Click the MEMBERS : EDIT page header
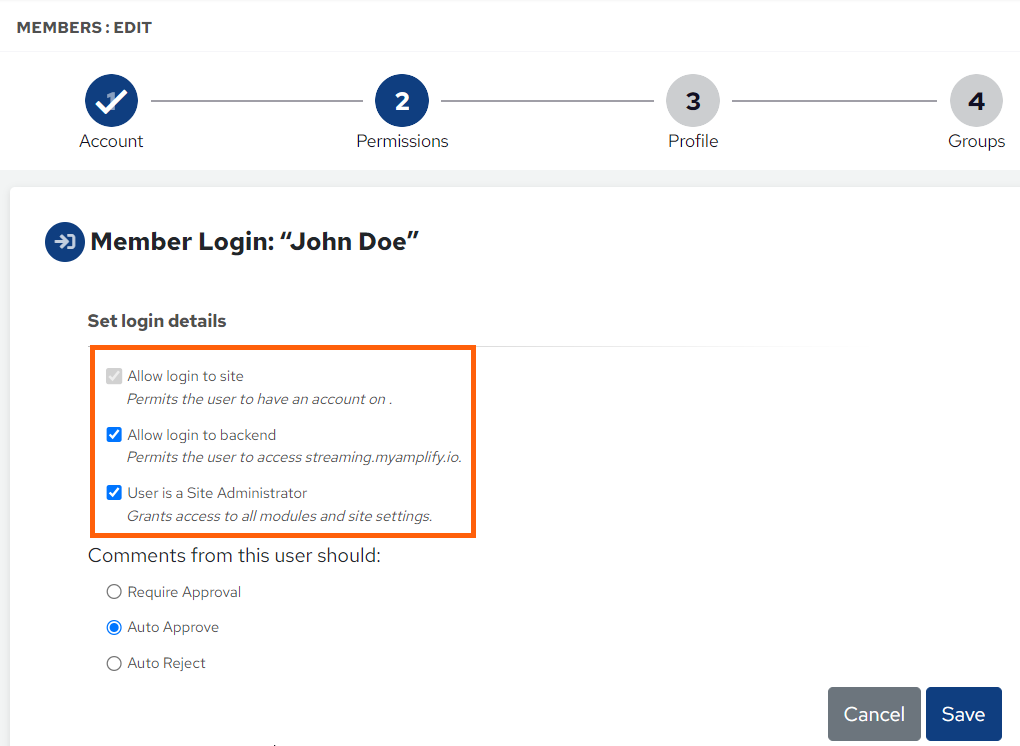 [x=84, y=27]
